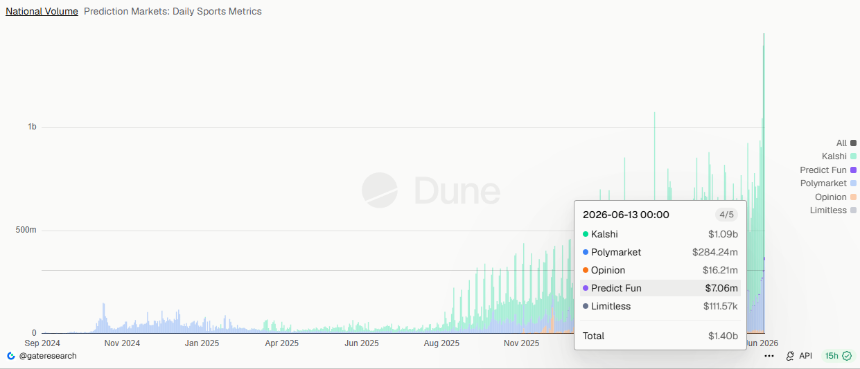Click the Limitless grey legend swatch
The width and height of the screenshot is (860, 369).
[x=853, y=210]
